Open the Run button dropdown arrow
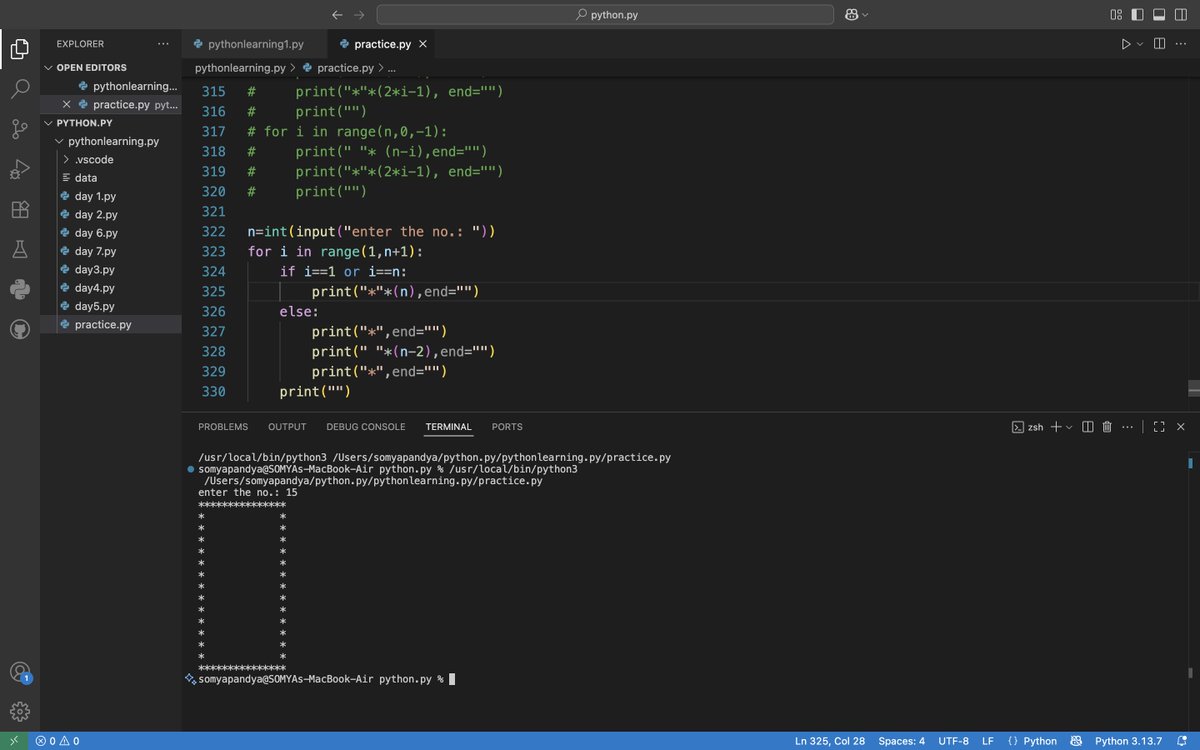The image size is (1200, 750). pos(1140,44)
